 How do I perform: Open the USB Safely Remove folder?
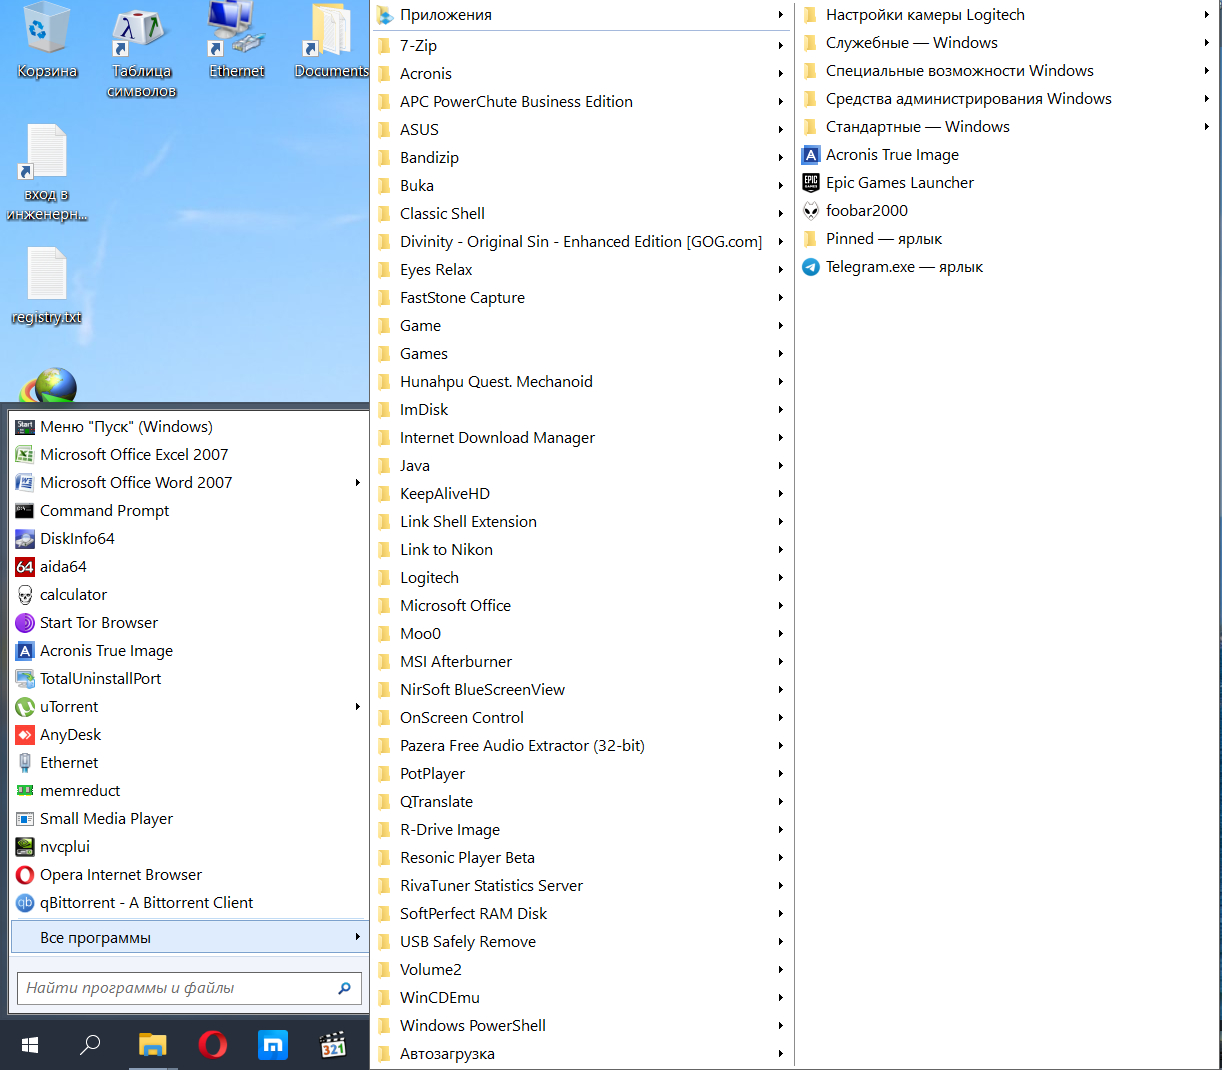pyautogui.click(x=582, y=942)
